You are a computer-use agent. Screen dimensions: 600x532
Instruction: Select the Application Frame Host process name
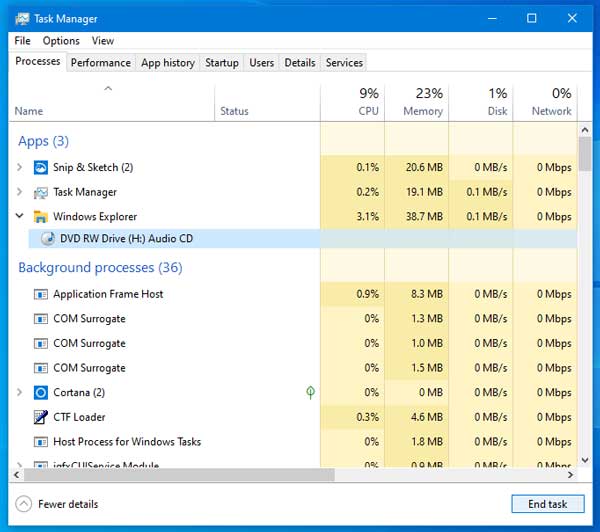tap(108, 294)
